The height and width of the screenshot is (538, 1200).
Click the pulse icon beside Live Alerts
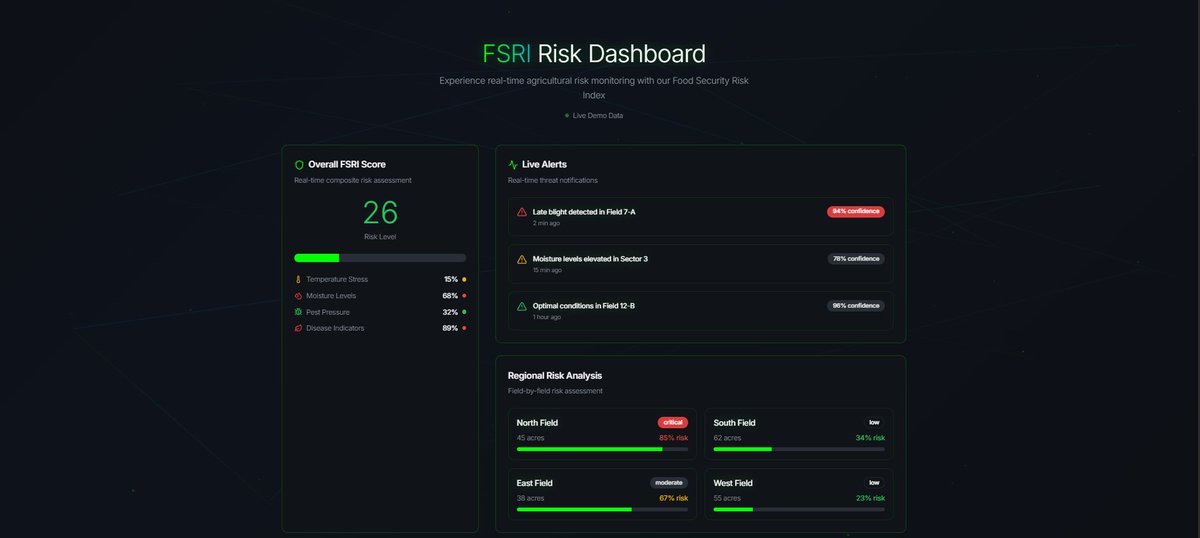click(x=513, y=164)
